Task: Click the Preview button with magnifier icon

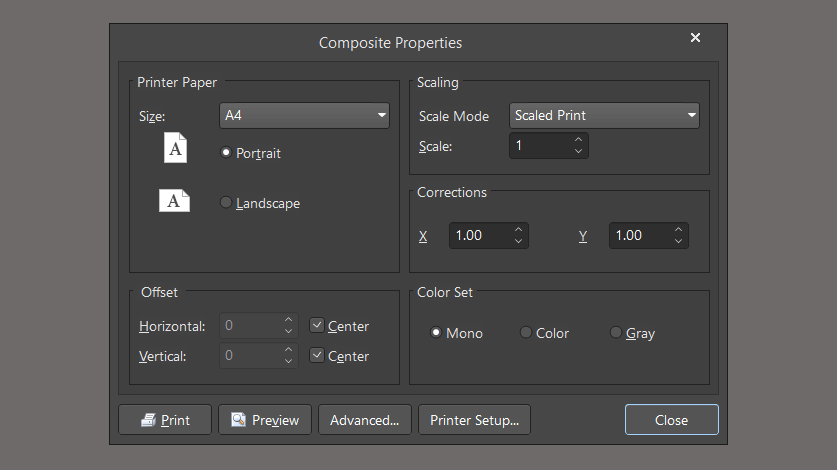Action: coord(265,420)
